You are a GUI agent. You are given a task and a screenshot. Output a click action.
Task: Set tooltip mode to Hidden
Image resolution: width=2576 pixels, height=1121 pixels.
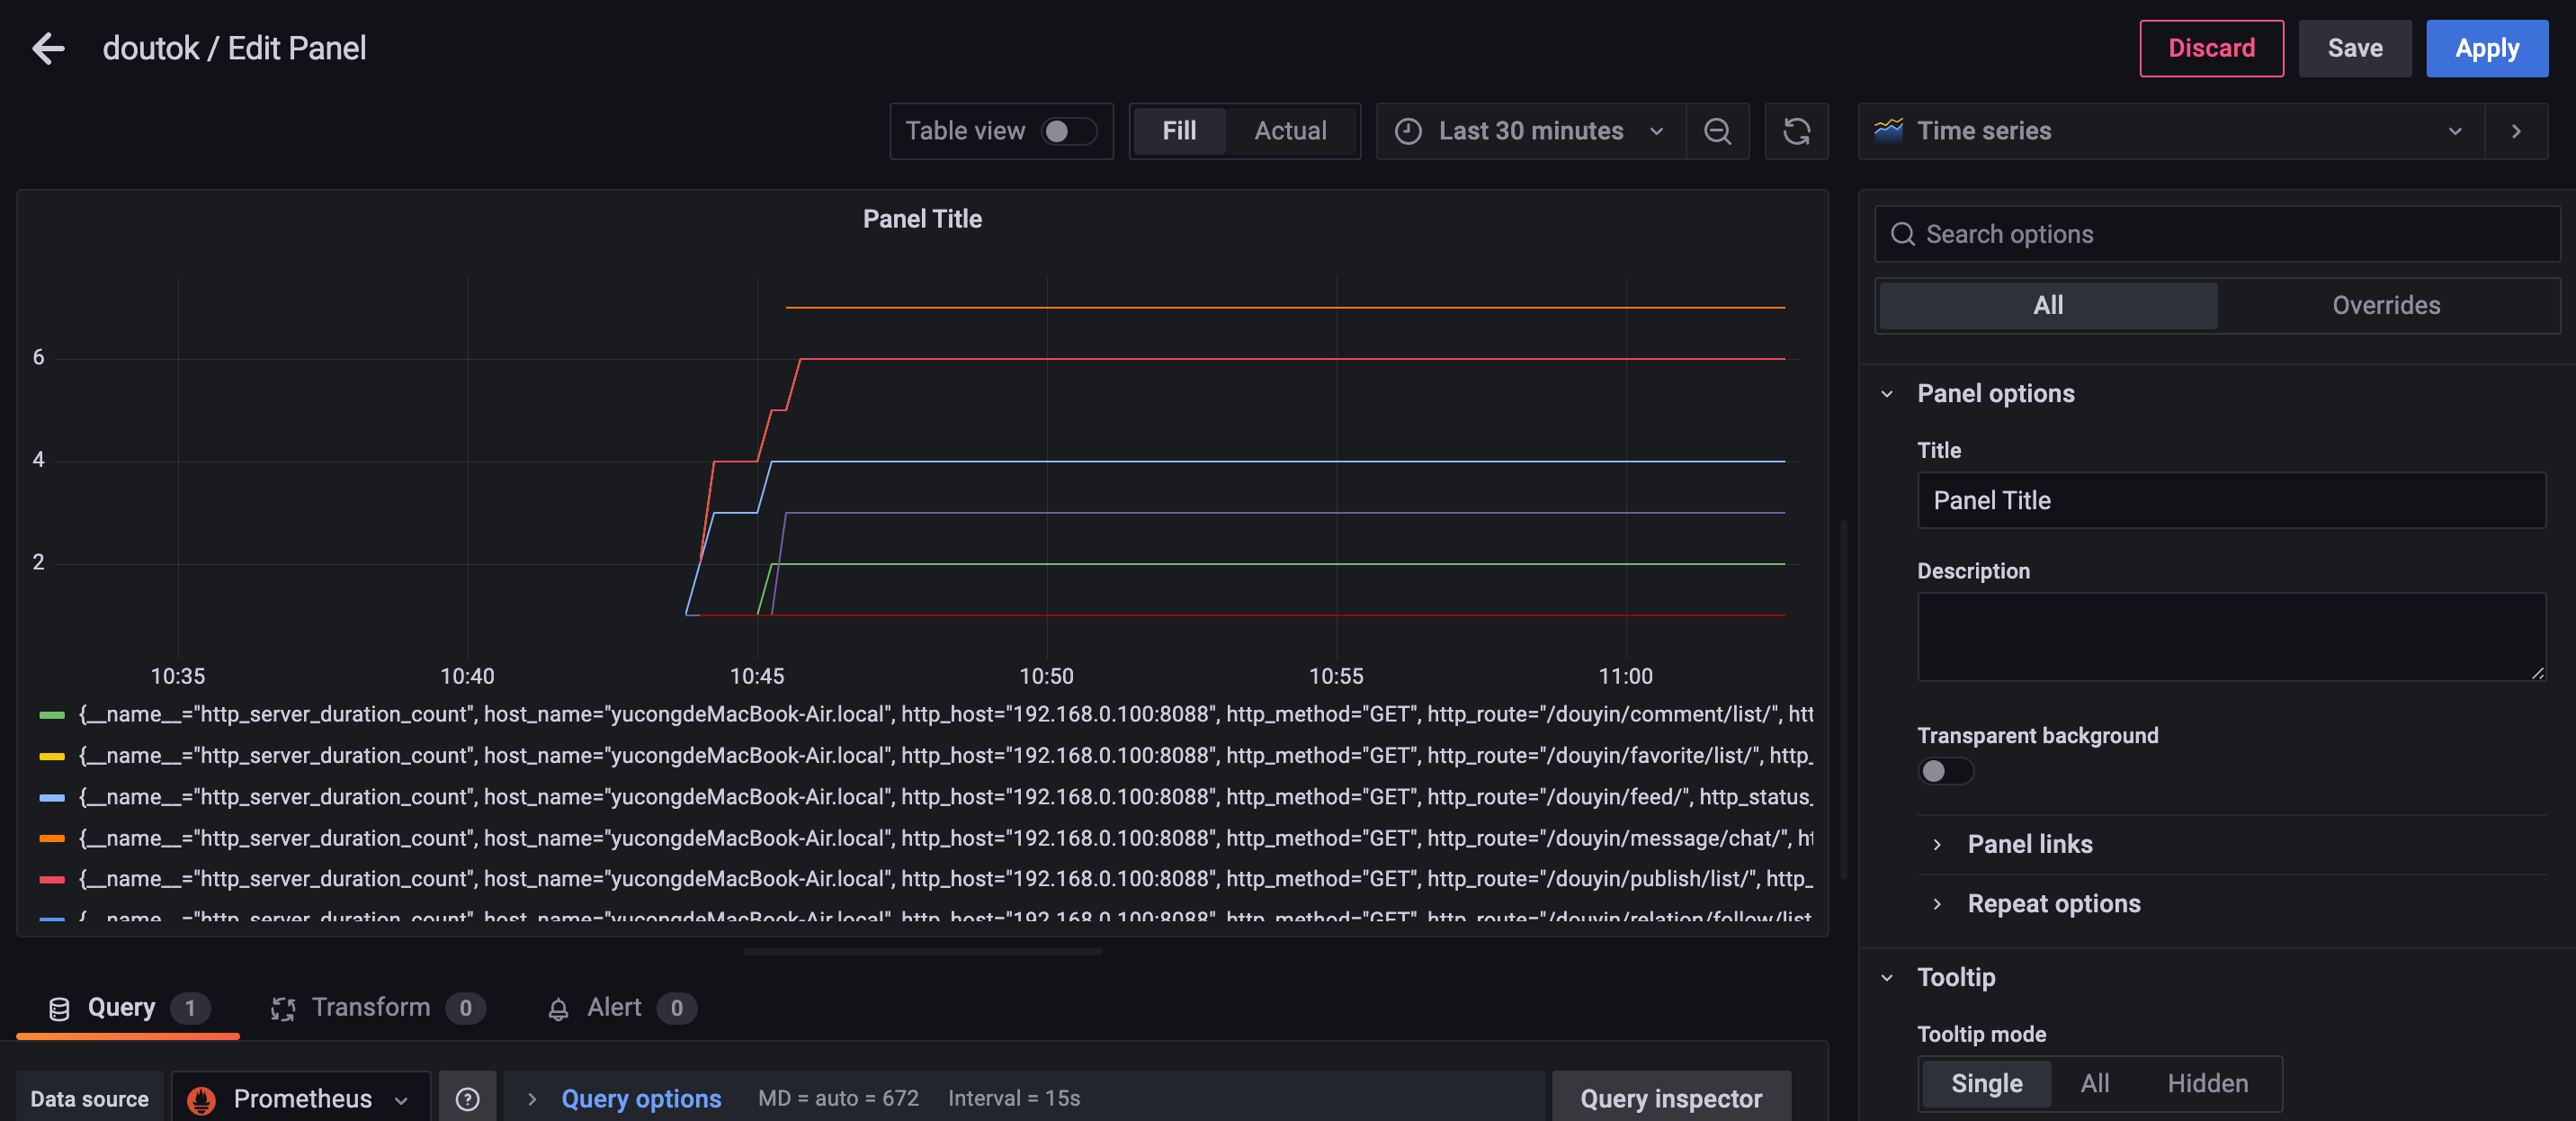(2207, 1083)
